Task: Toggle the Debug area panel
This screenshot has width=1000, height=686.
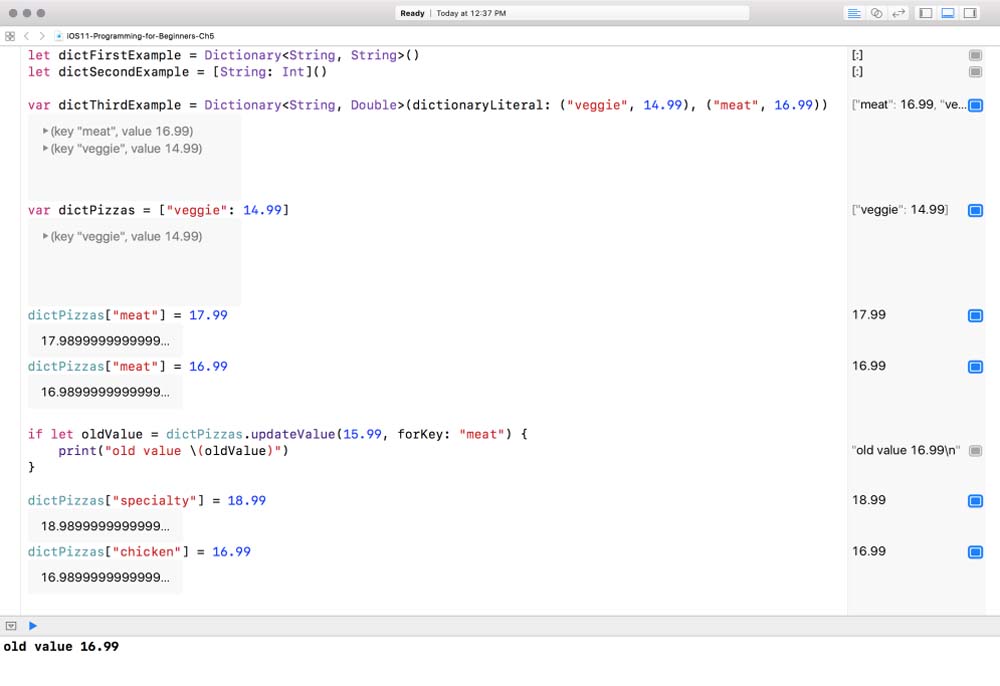Action: [x=947, y=13]
